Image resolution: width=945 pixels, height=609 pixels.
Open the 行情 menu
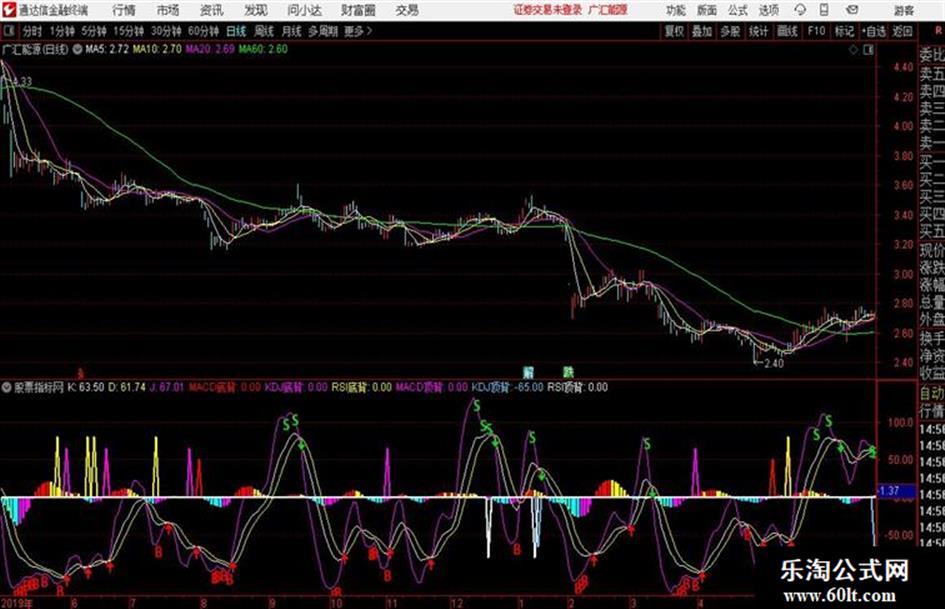pos(124,10)
